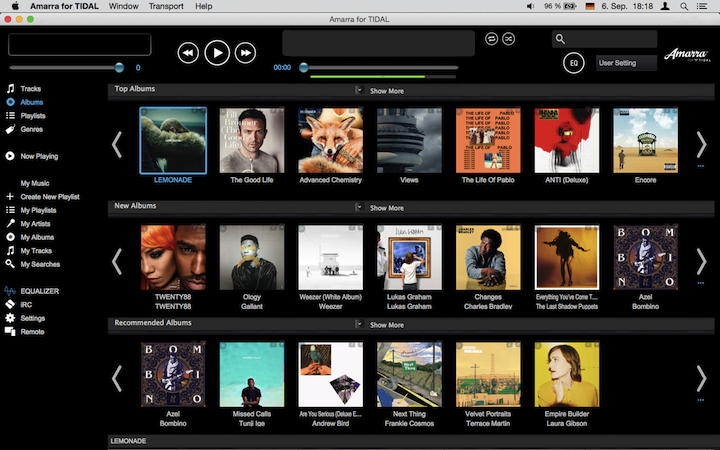
Task: Show more Recommended Albums
Action: coord(387,325)
